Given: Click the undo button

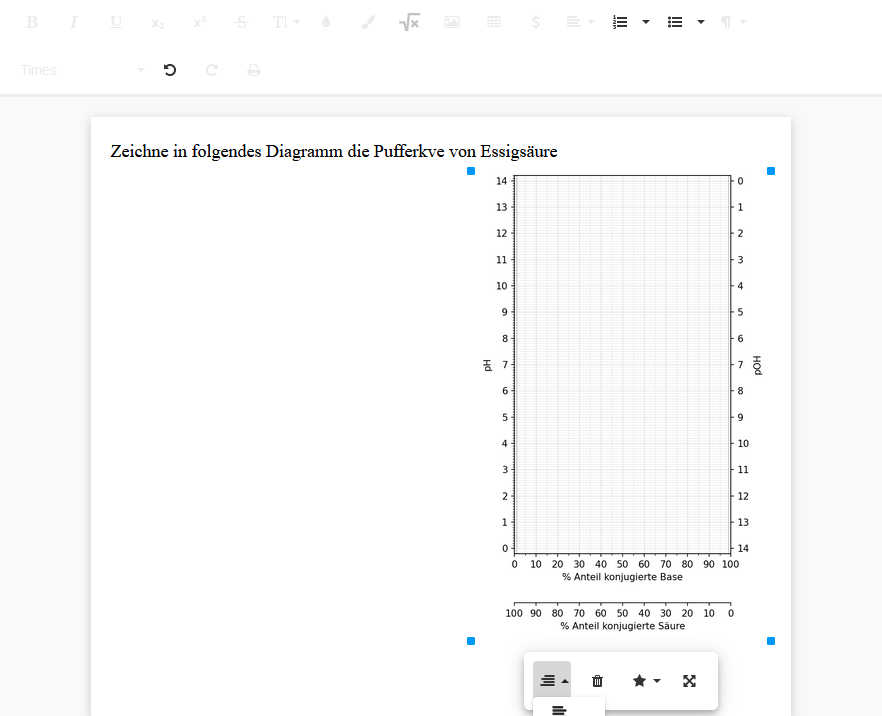Looking at the screenshot, I should [x=170, y=70].
